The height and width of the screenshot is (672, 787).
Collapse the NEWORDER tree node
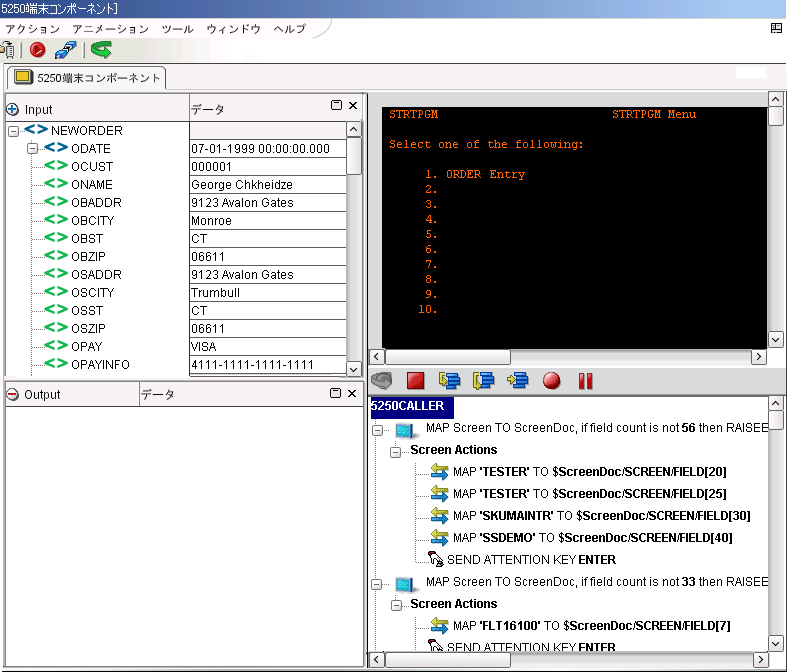pyautogui.click(x=13, y=131)
